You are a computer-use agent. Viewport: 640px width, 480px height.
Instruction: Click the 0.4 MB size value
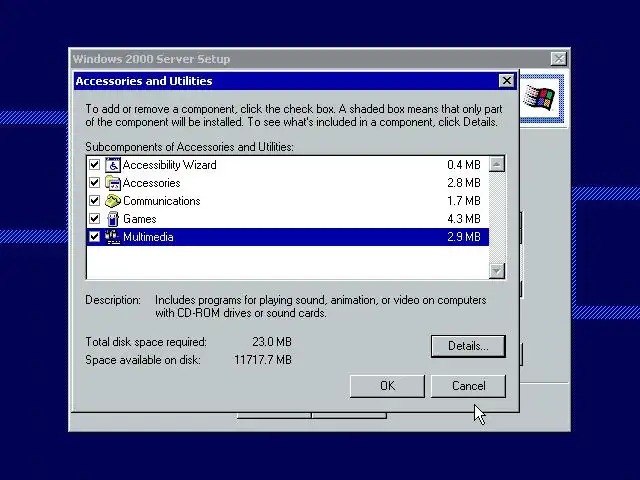pyautogui.click(x=464, y=165)
